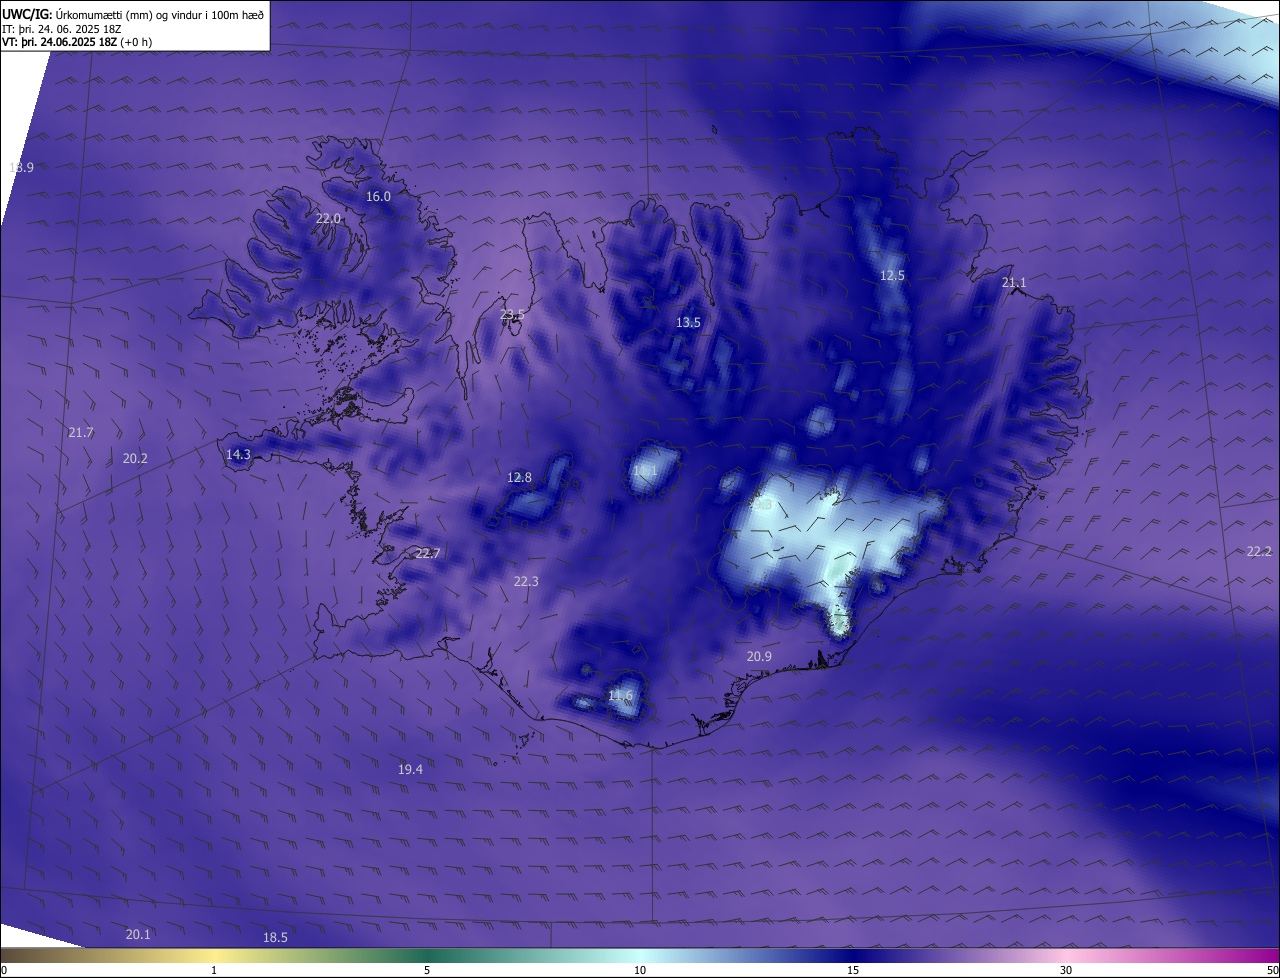Click the 12.5 value label

coord(892,276)
